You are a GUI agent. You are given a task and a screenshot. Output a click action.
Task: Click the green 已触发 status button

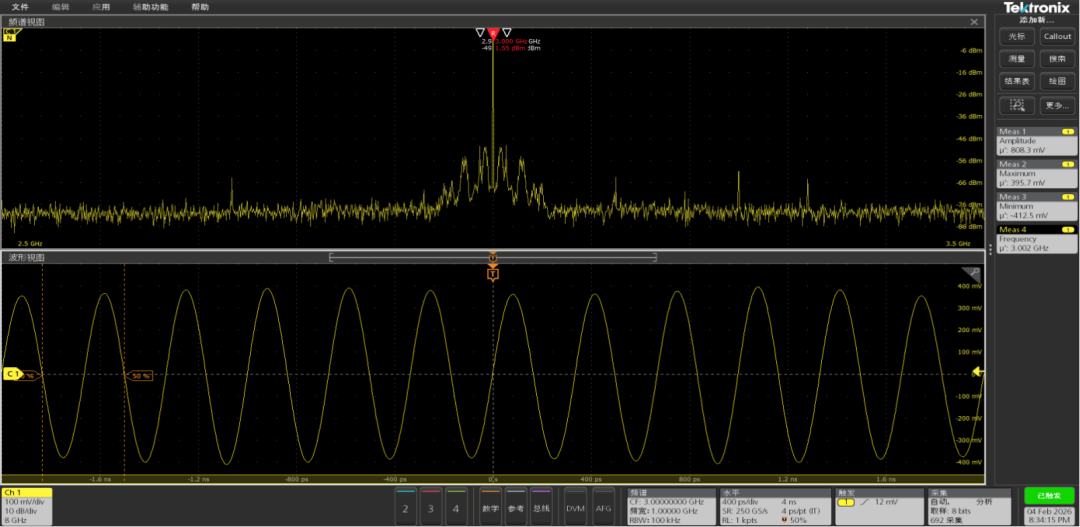click(x=1048, y=495)
